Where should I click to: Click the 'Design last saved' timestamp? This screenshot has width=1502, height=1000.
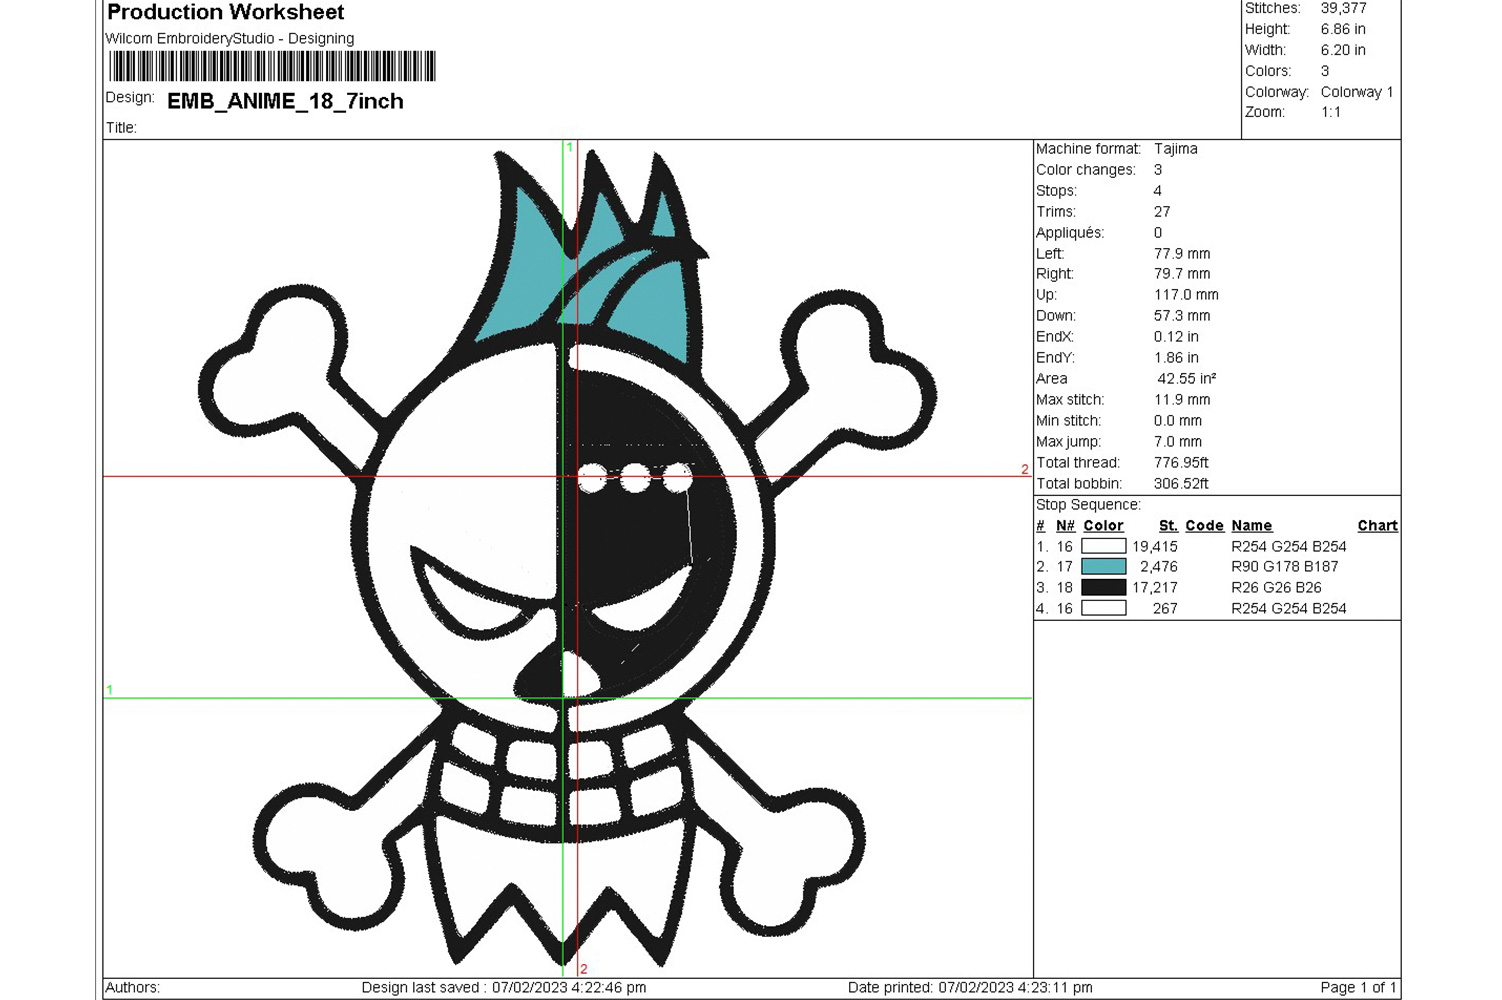click(x=504, y=988)
